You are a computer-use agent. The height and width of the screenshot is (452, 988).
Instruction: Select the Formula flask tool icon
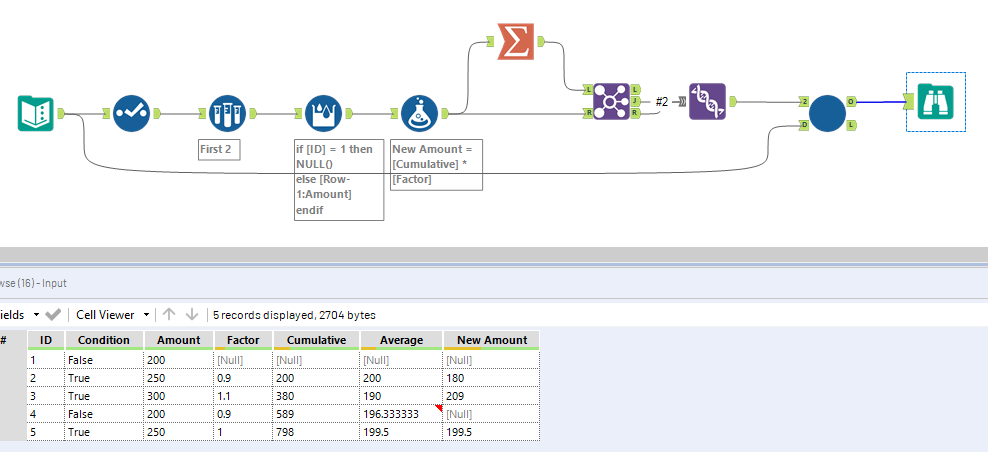click(x=419, y=113)
